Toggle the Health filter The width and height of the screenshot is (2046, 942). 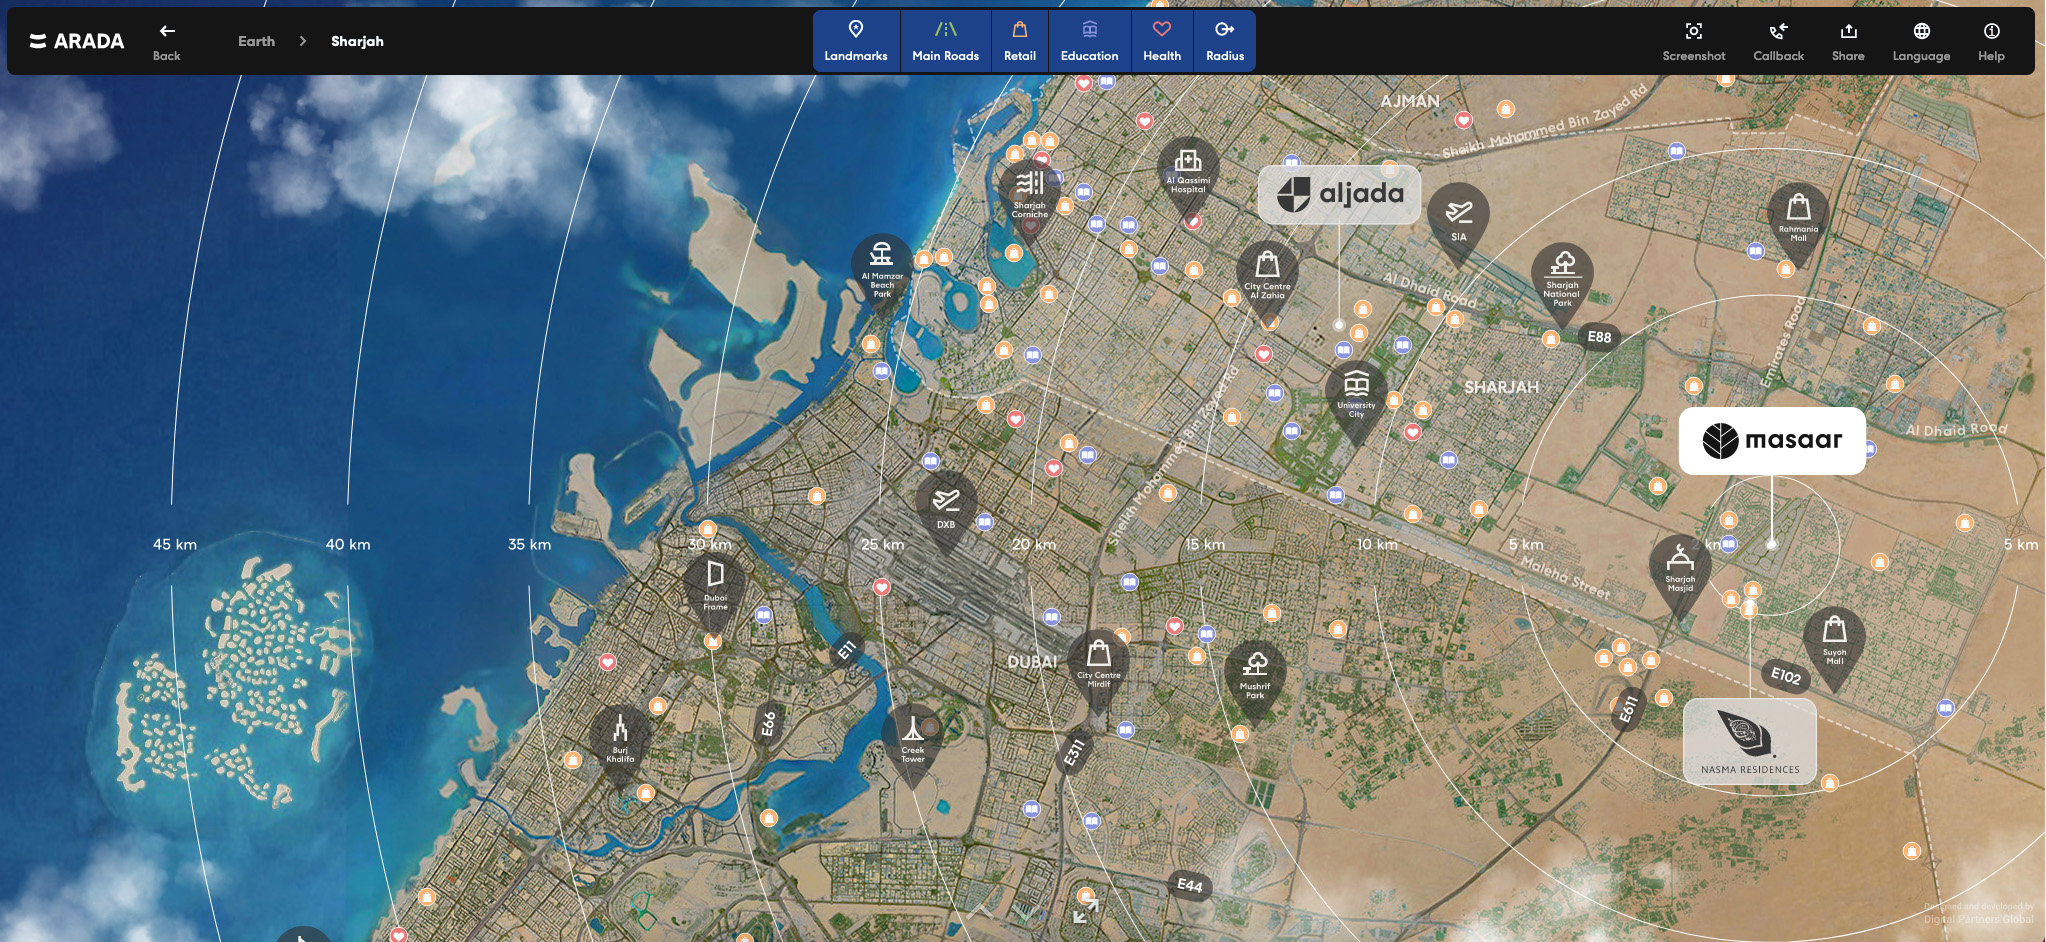(1162, 41)
